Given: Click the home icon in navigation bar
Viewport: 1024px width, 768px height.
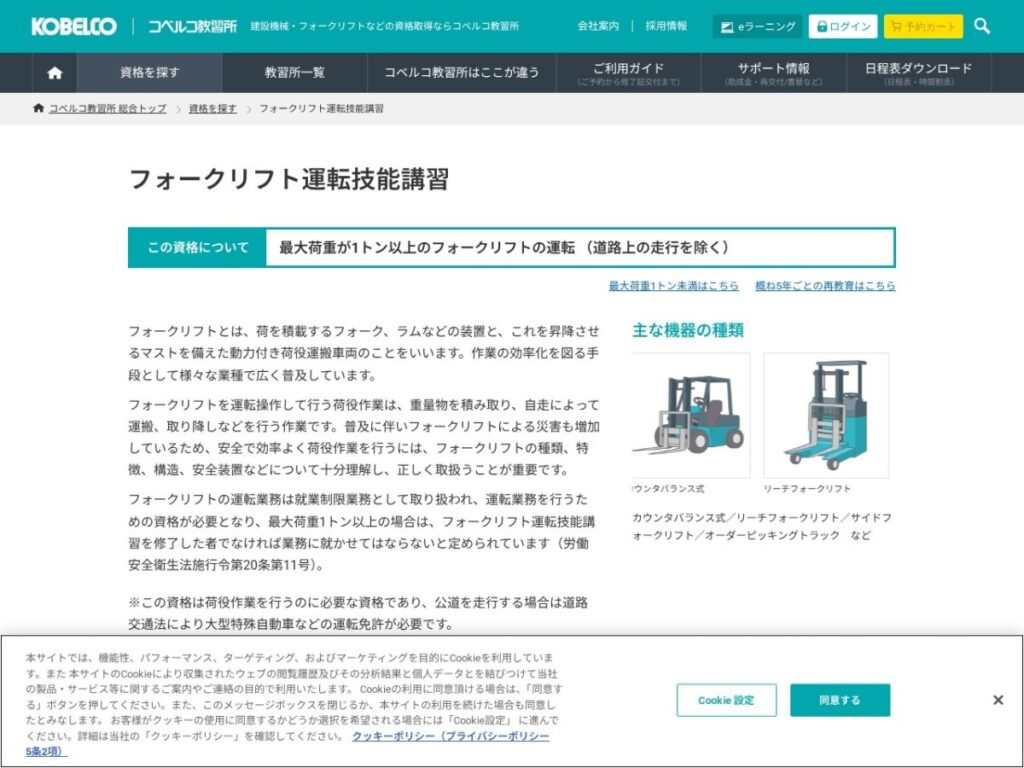Looking at the screenshot, I should (55, 72).
